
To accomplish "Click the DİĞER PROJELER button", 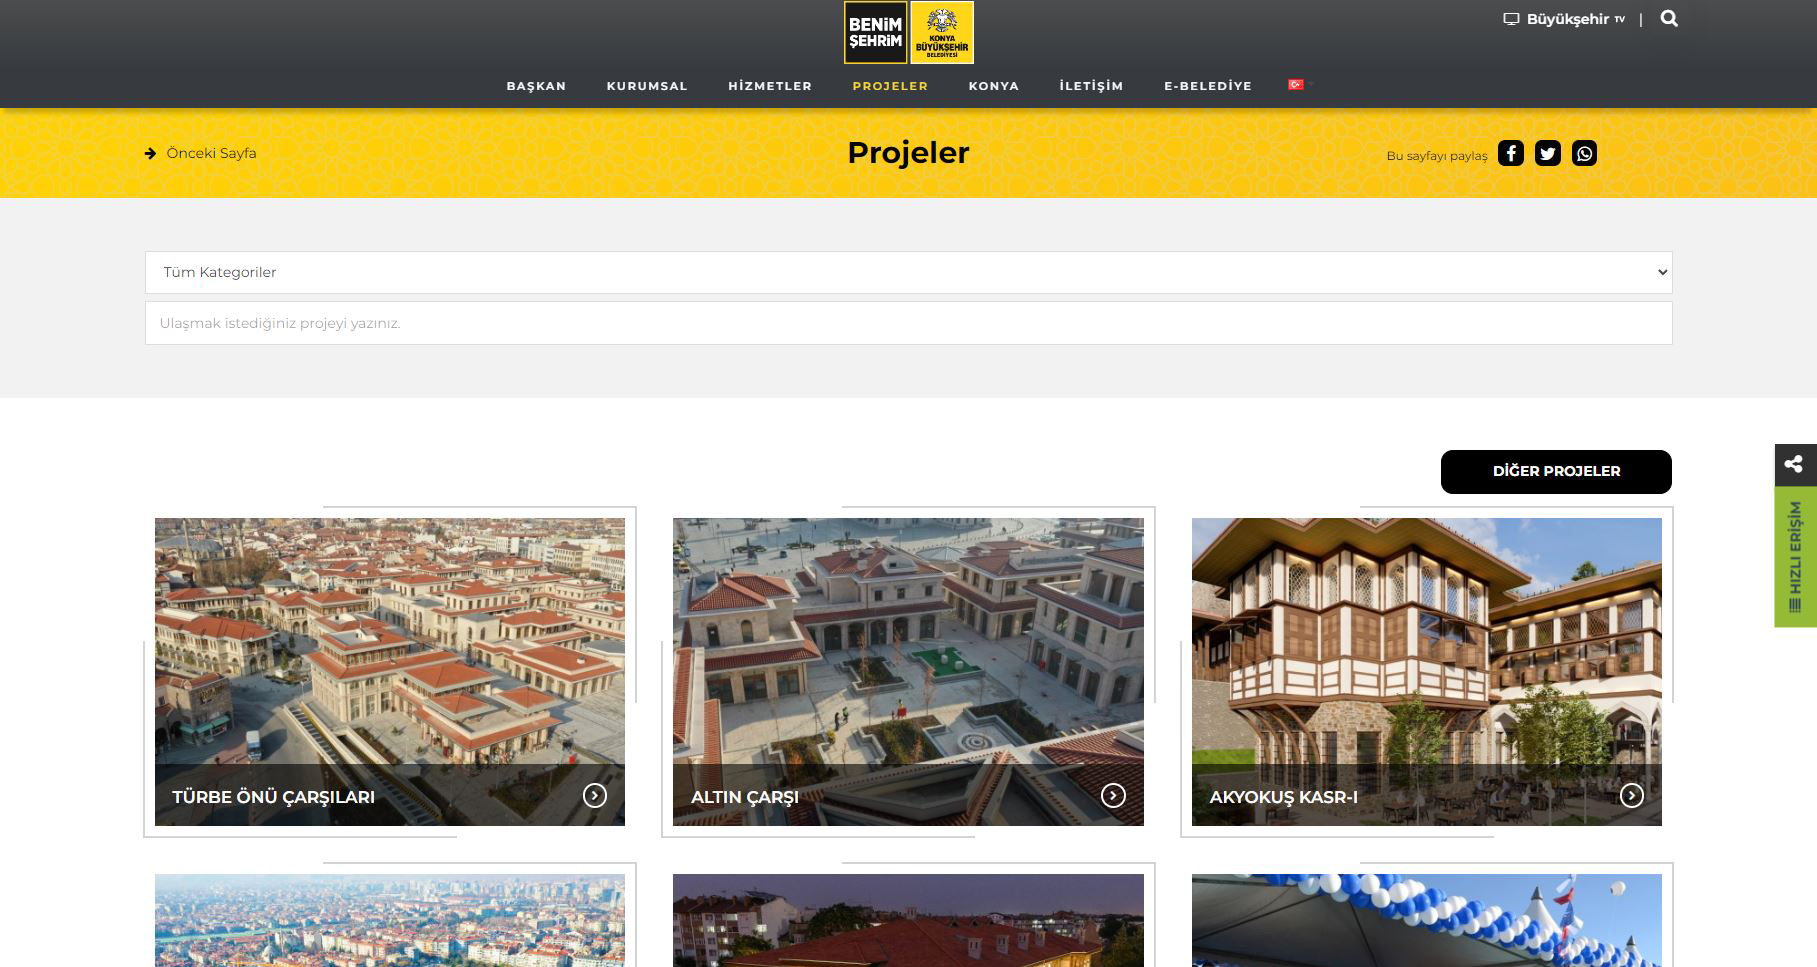I will 1556,471.
